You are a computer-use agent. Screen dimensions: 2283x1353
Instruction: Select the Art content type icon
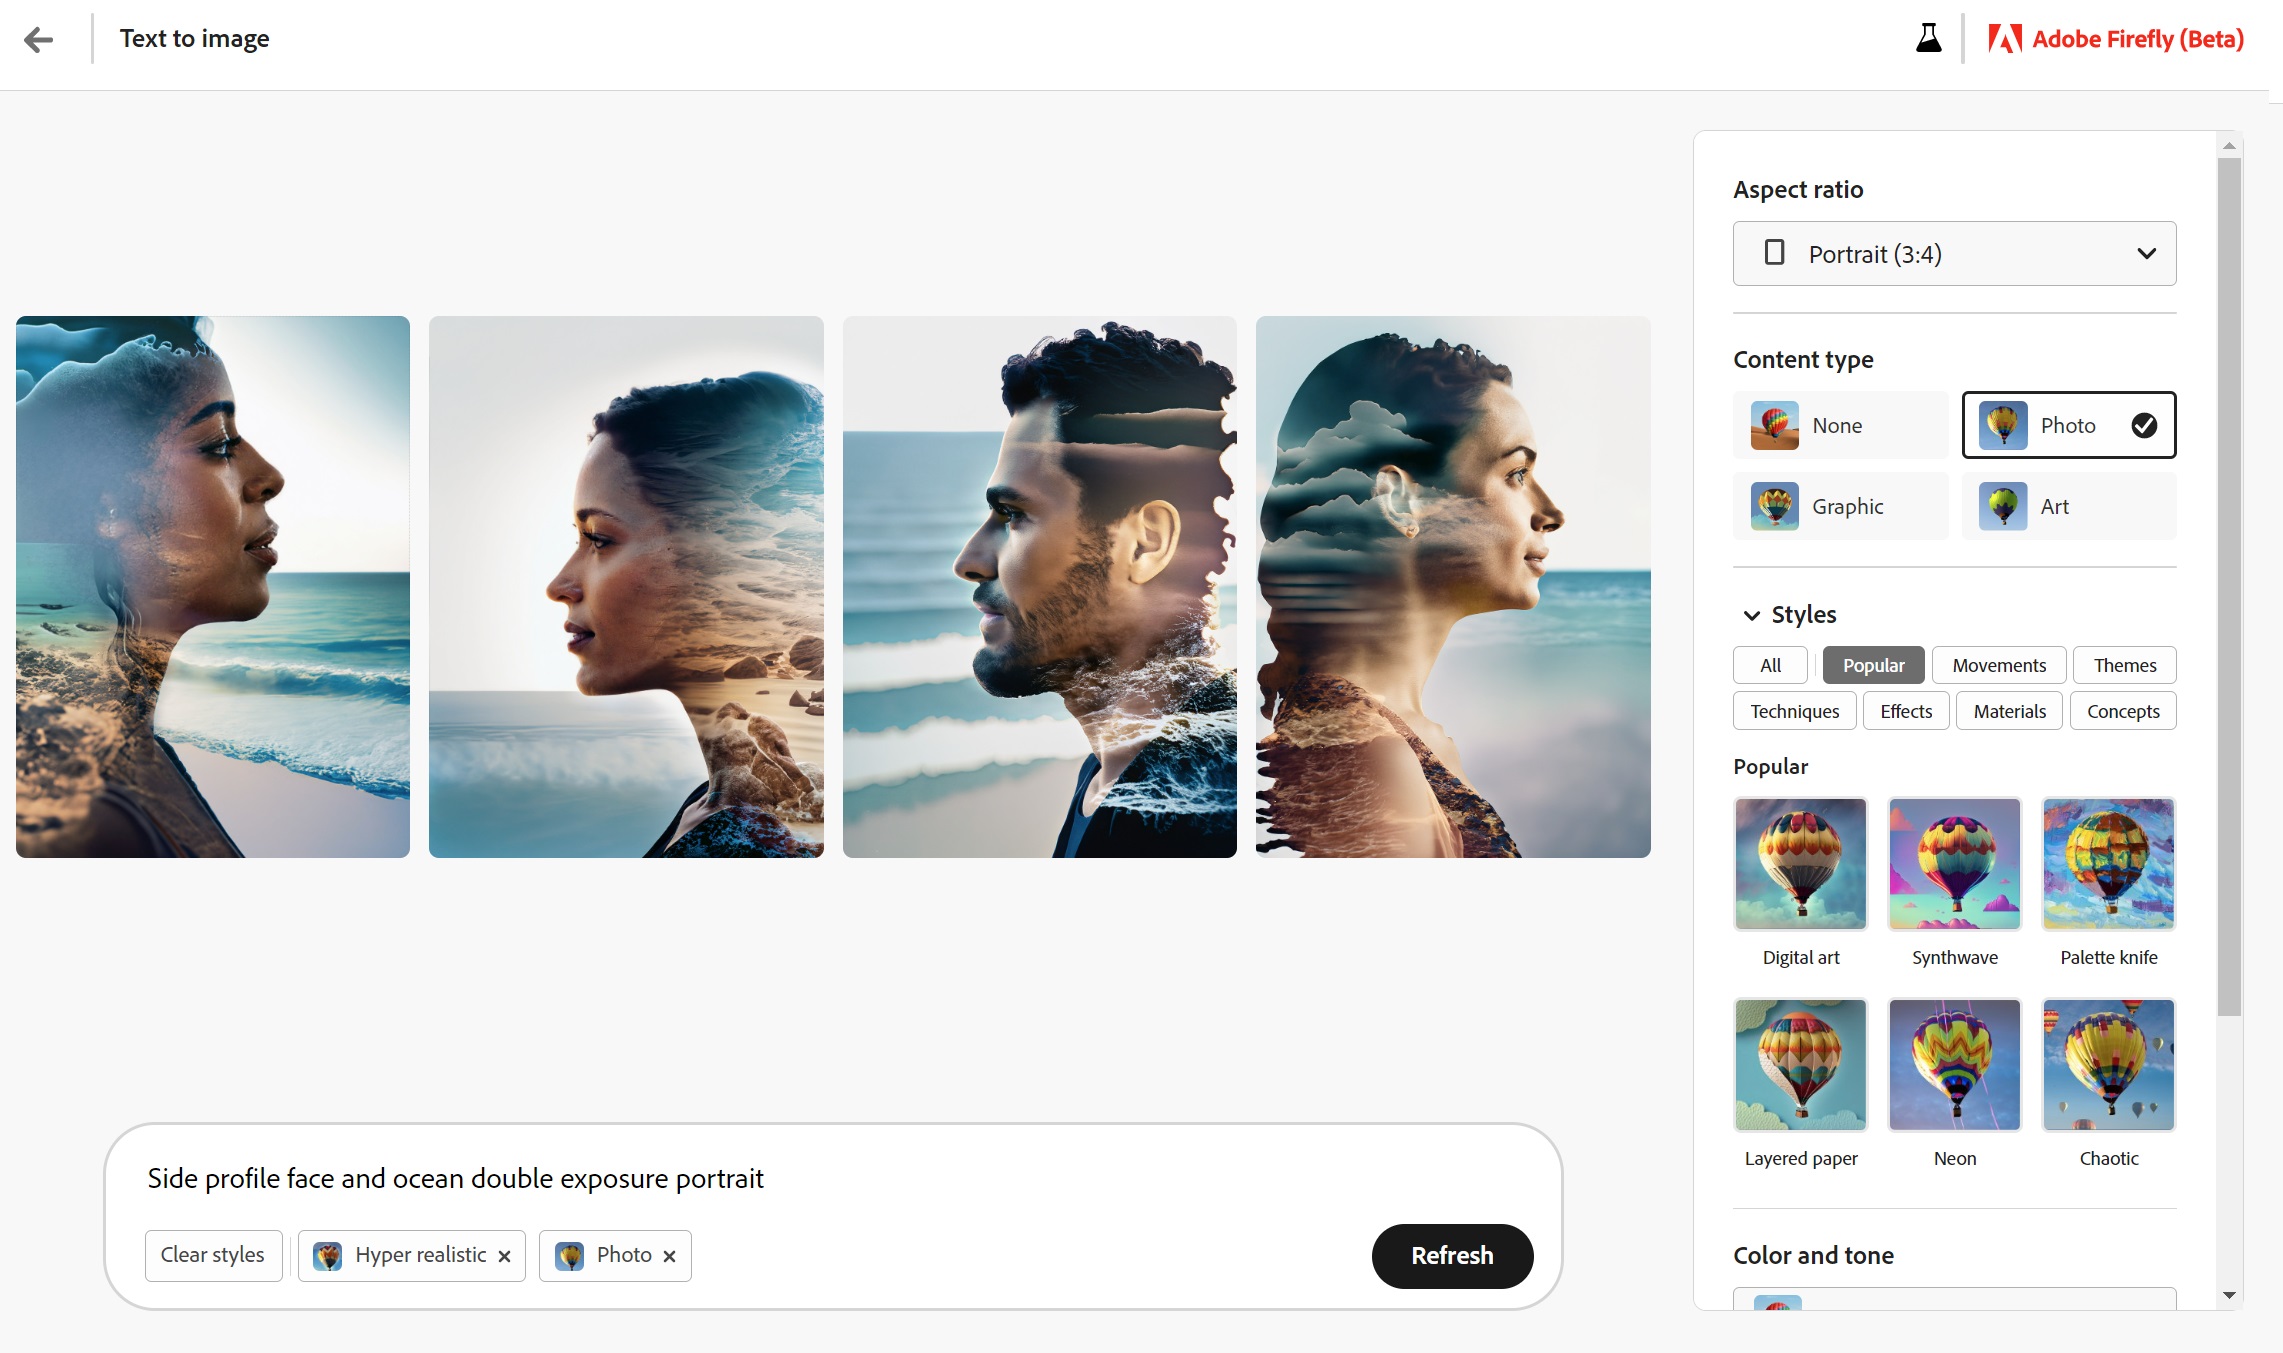(2003, 506)
